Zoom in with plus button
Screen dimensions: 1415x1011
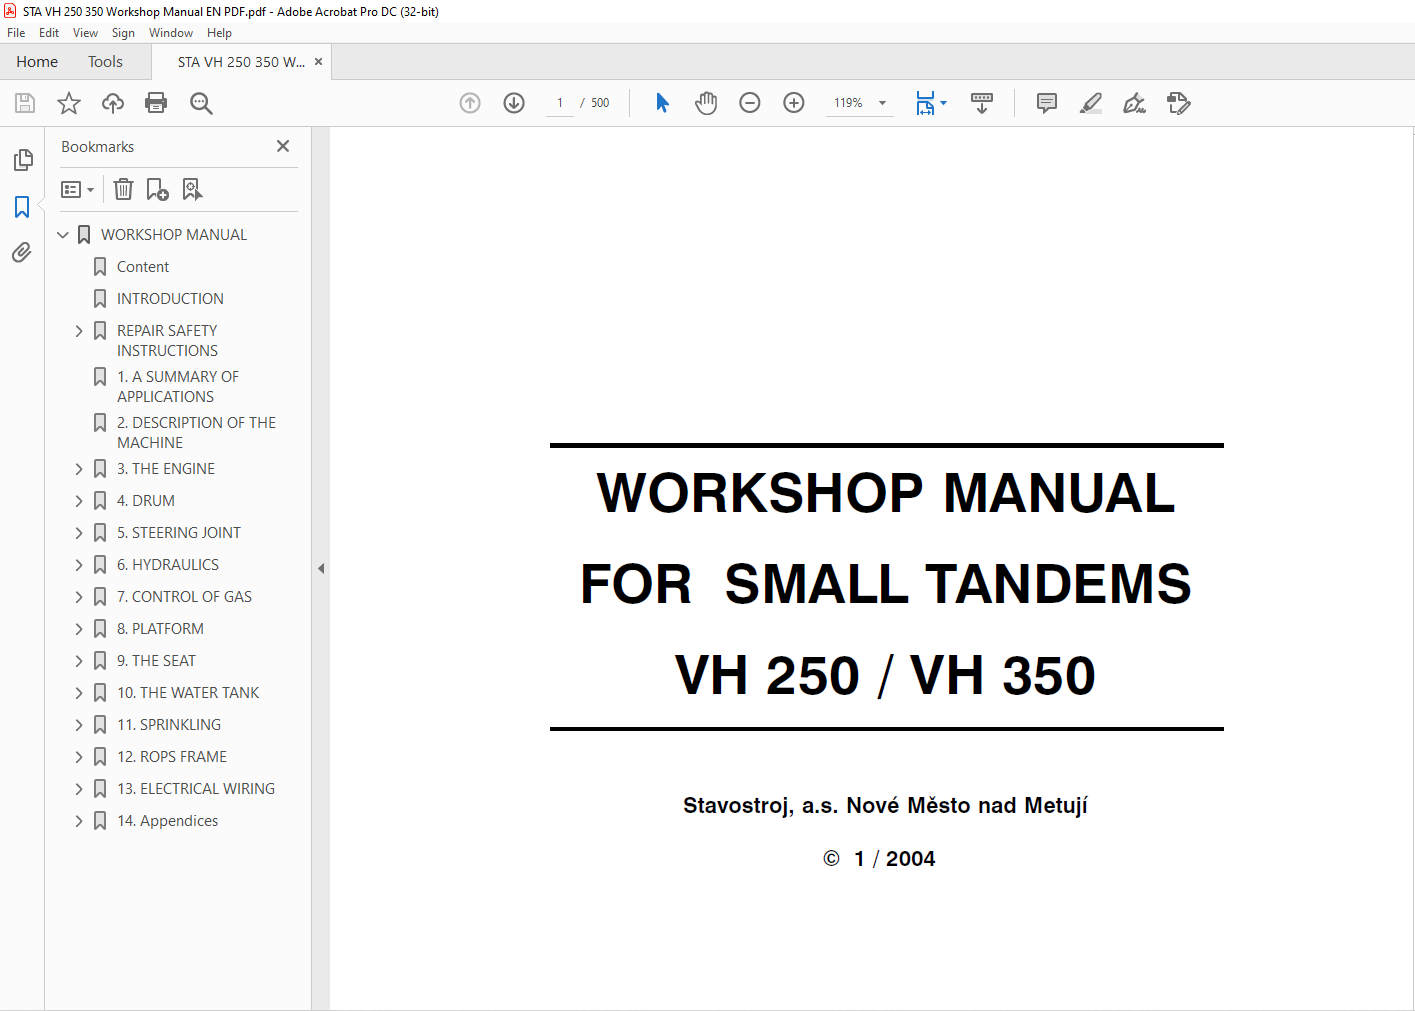(x=794, y=103)
